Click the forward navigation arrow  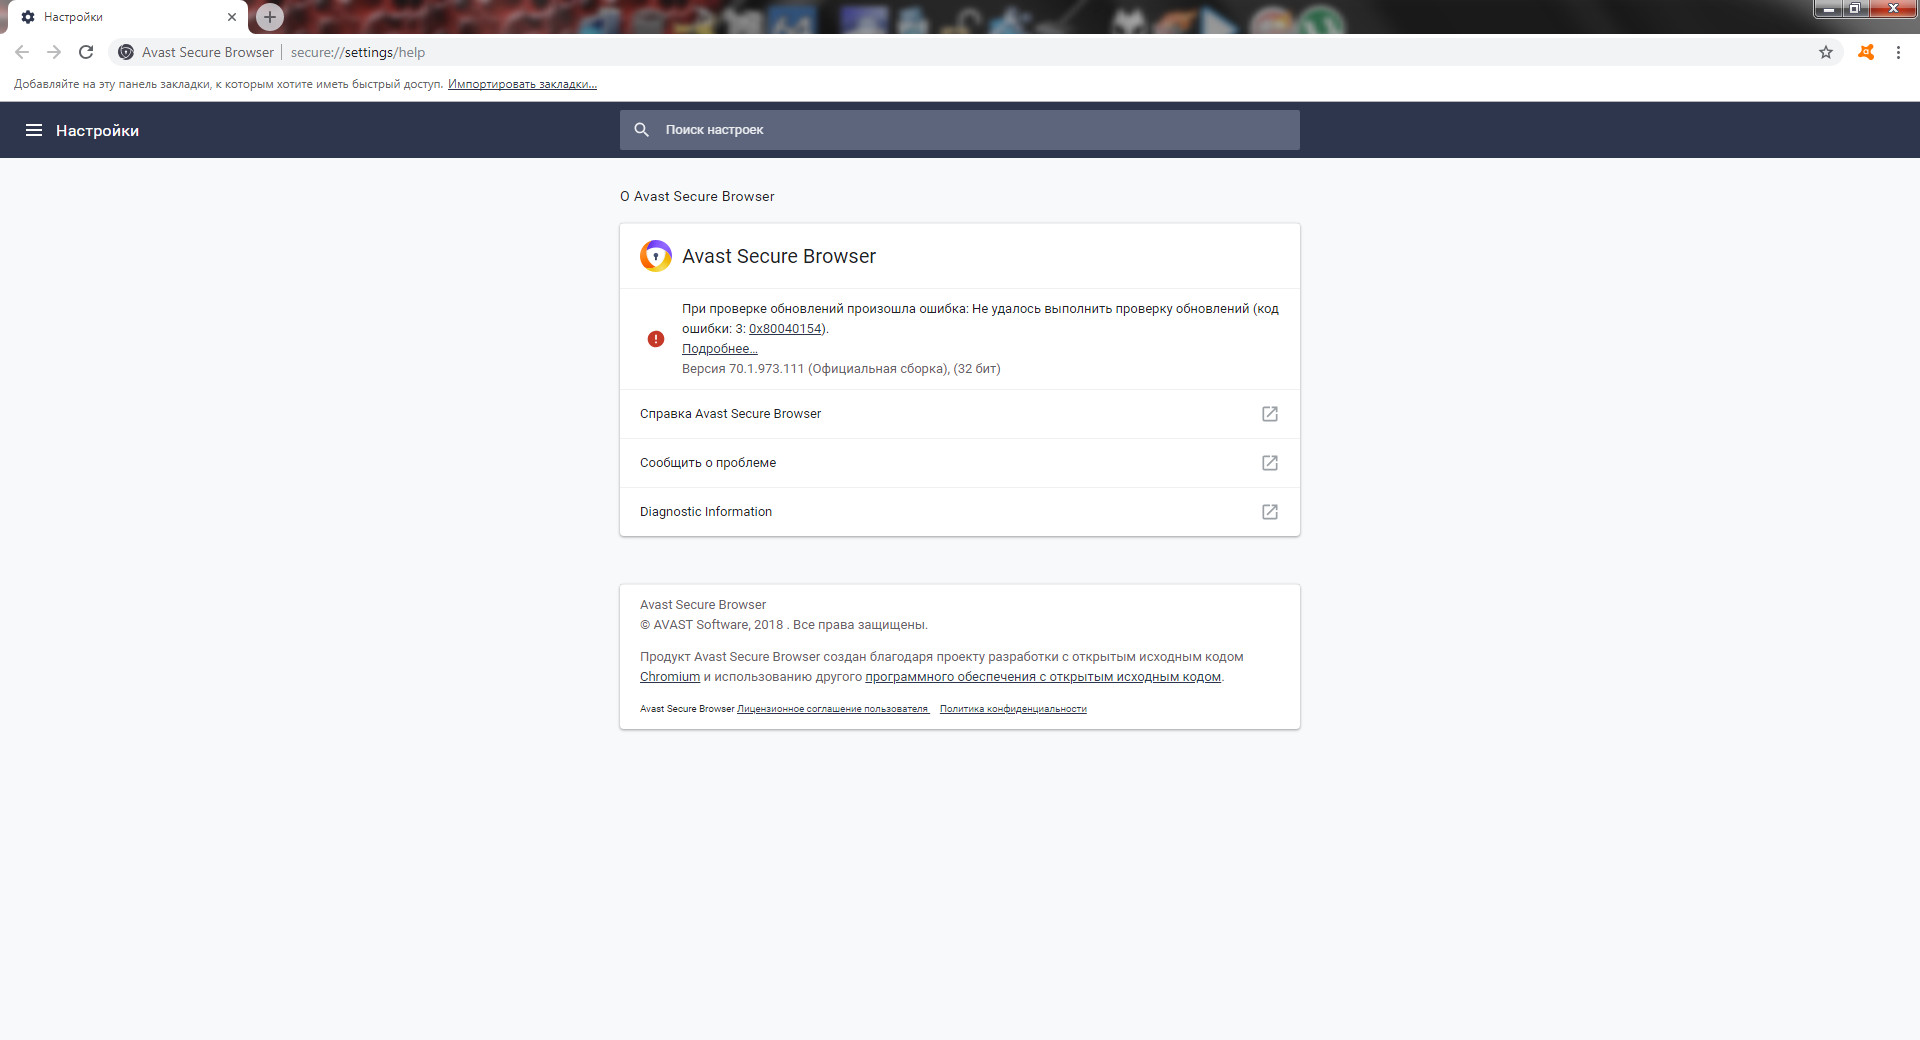point(54,52)
